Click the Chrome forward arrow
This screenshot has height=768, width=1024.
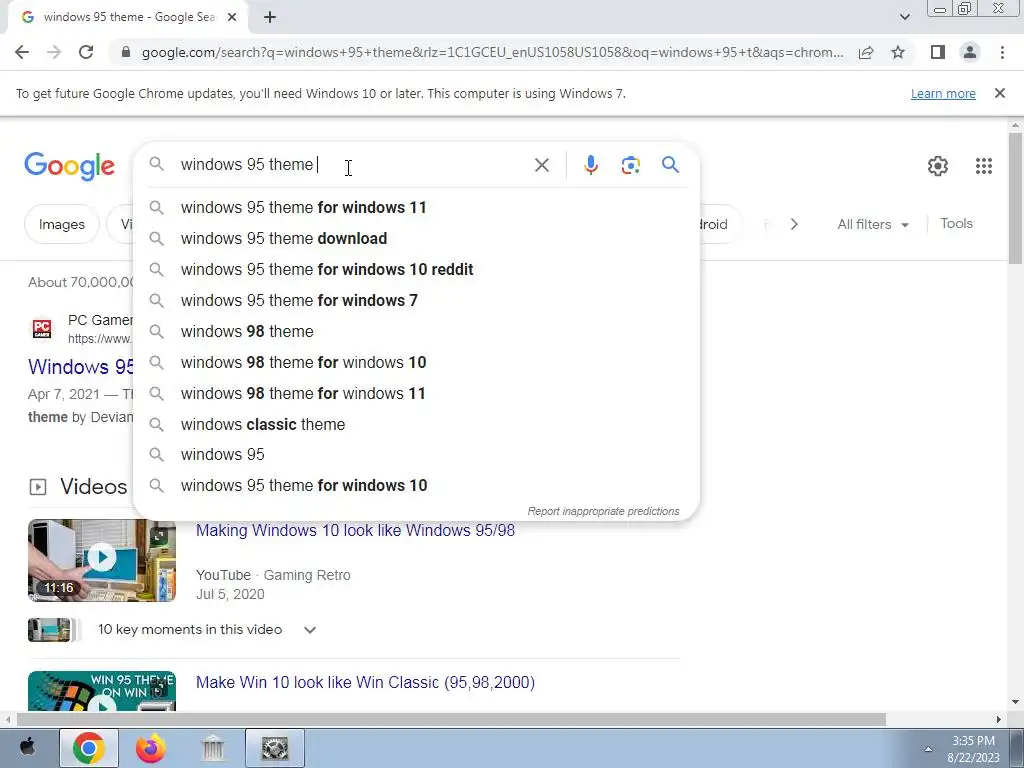point(54,52)
